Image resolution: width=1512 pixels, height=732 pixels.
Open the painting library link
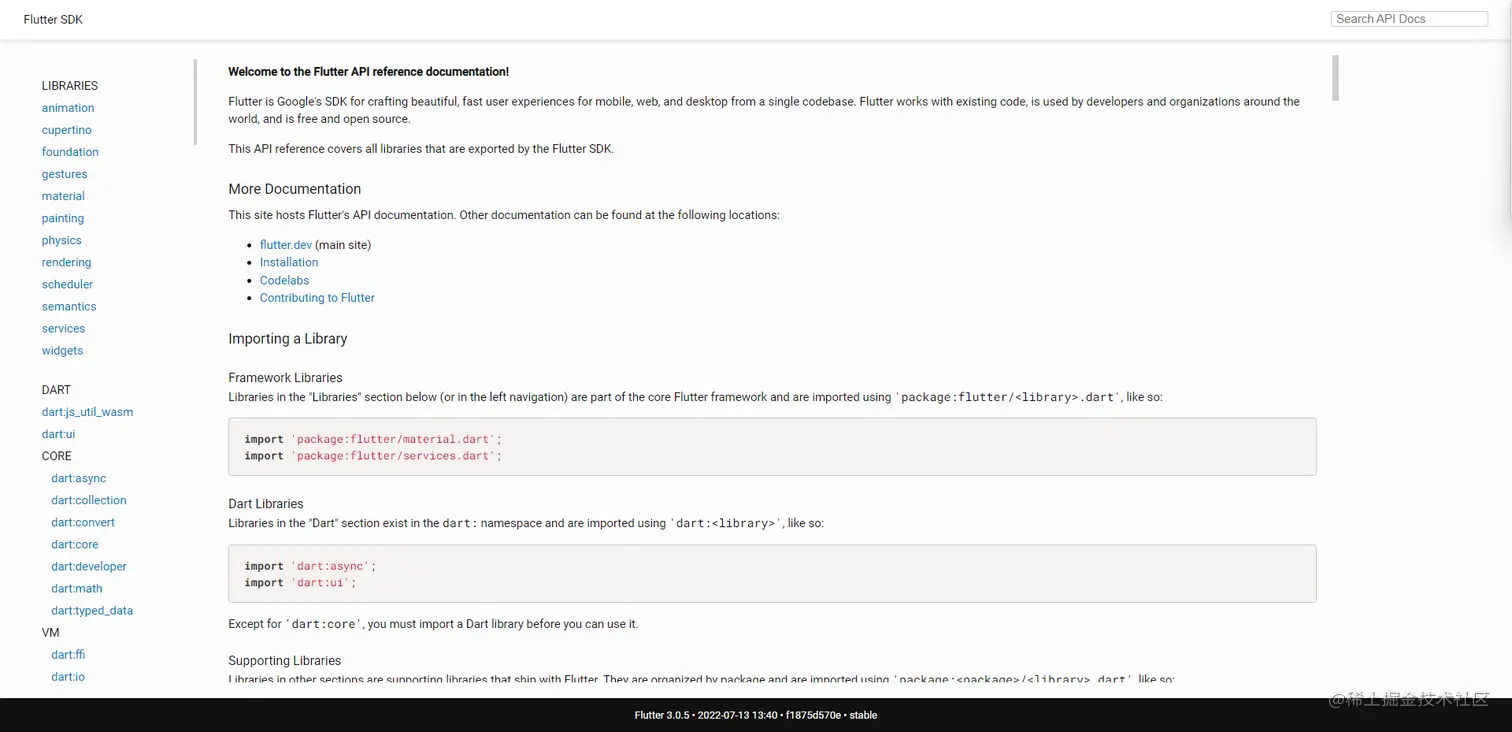pos(63,218)
